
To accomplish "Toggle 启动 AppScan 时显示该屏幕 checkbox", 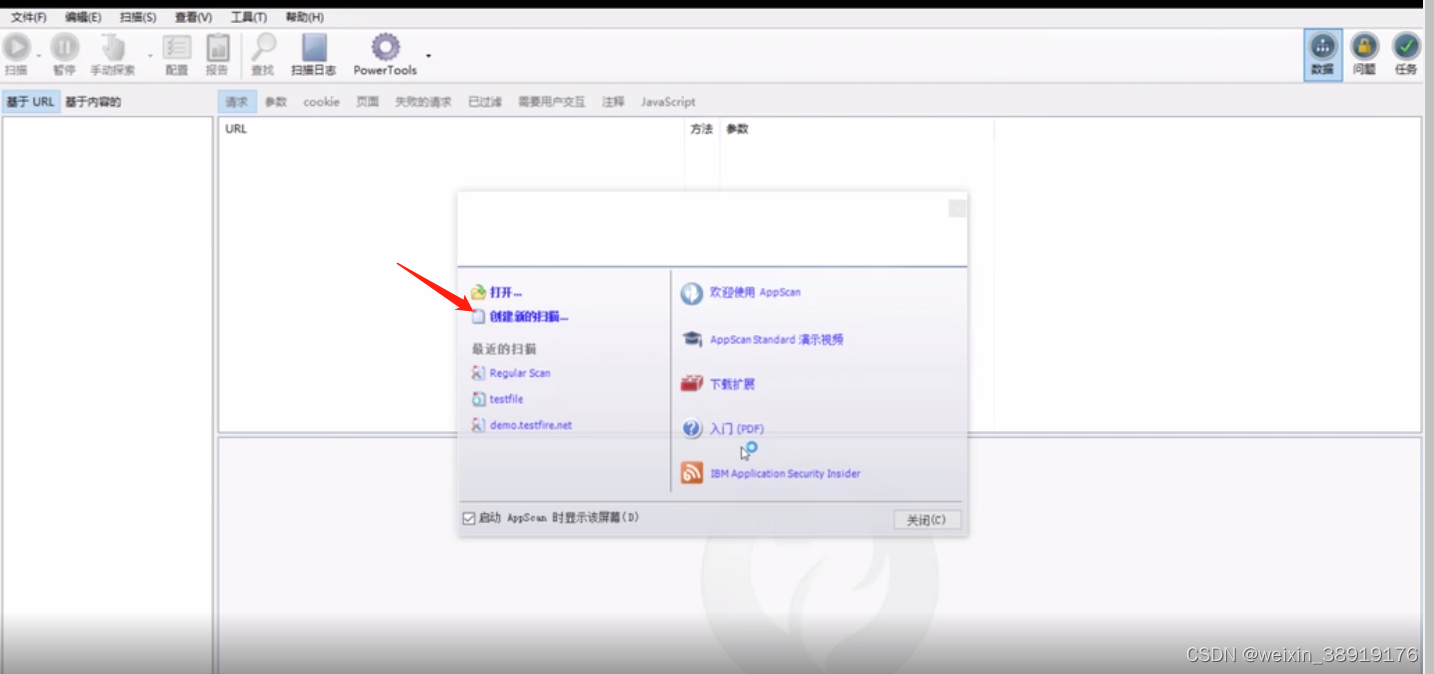I will 469,518.
